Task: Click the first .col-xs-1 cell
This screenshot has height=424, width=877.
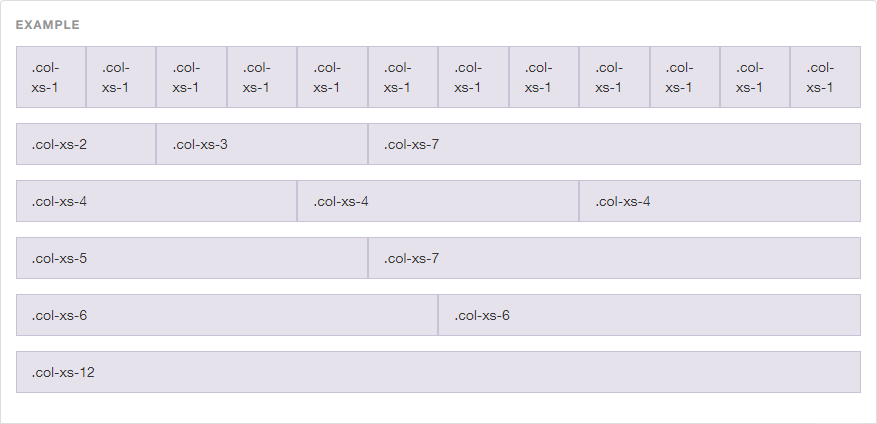Action: point(51,77)
